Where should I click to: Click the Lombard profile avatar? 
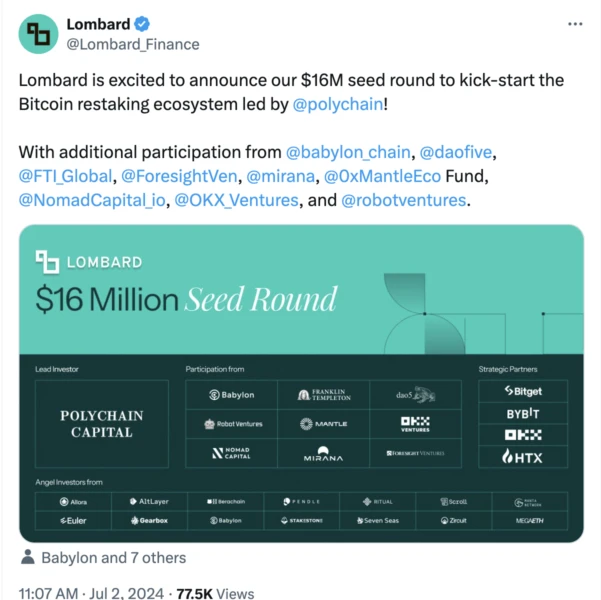pyautogui.click(x=40, y=33)
